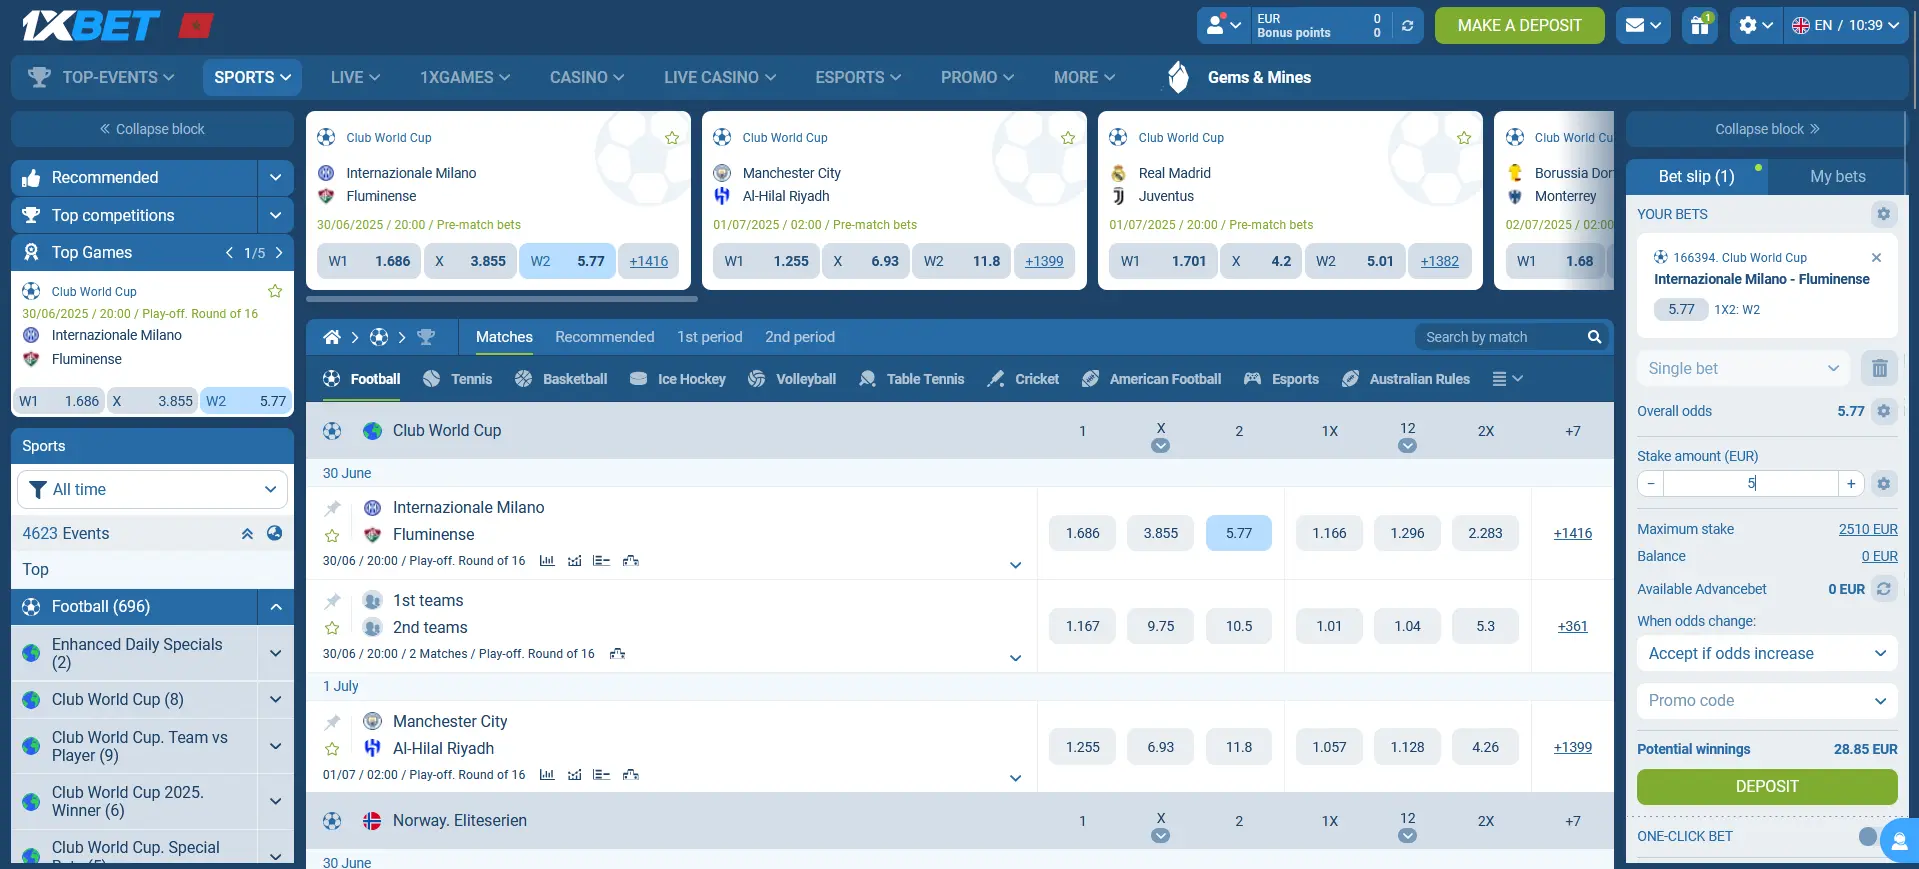Collapse events double-chevron icon
This screenshot has width=1919, height=869.
247,533
